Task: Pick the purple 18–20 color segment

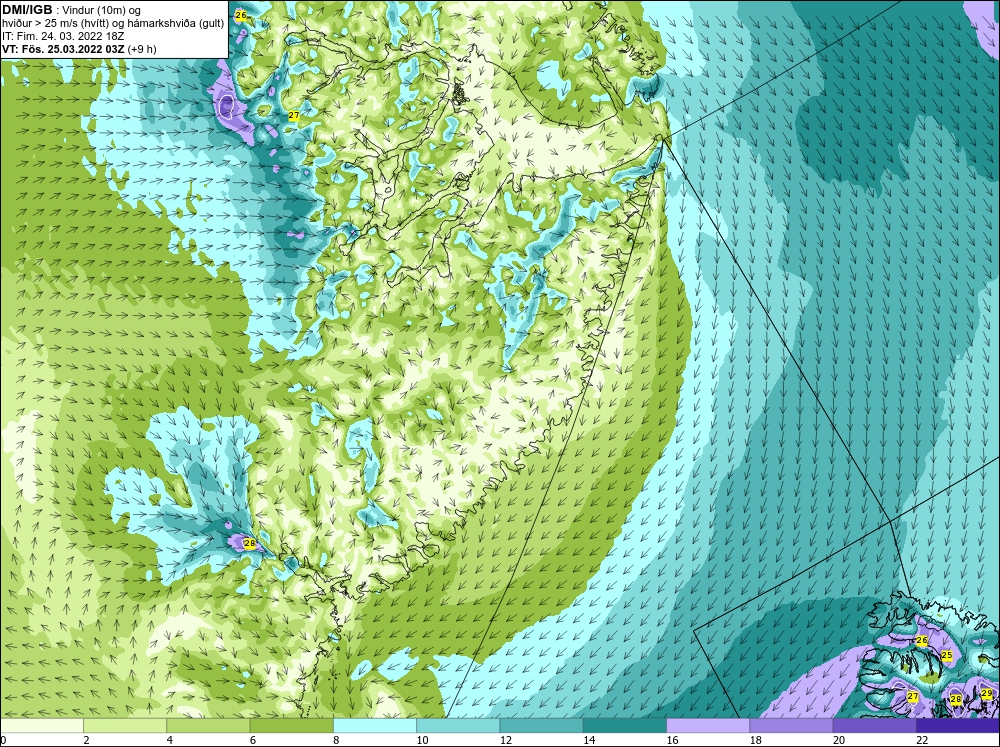Action: tap(791, 726)
